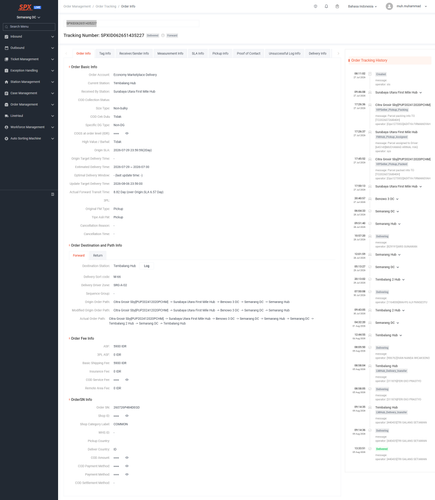Screen dimensions: 435x500
Task: Click the Case Management sidebar icon
Action: (x=6, y=93)
